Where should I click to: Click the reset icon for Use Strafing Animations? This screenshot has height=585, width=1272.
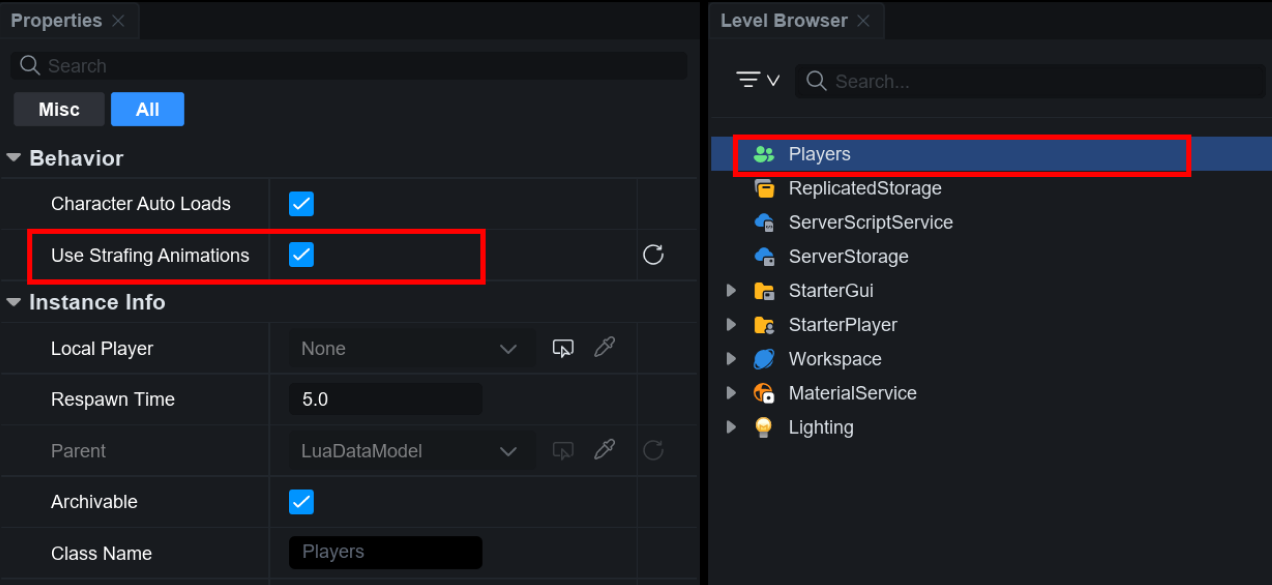point(653,255)
